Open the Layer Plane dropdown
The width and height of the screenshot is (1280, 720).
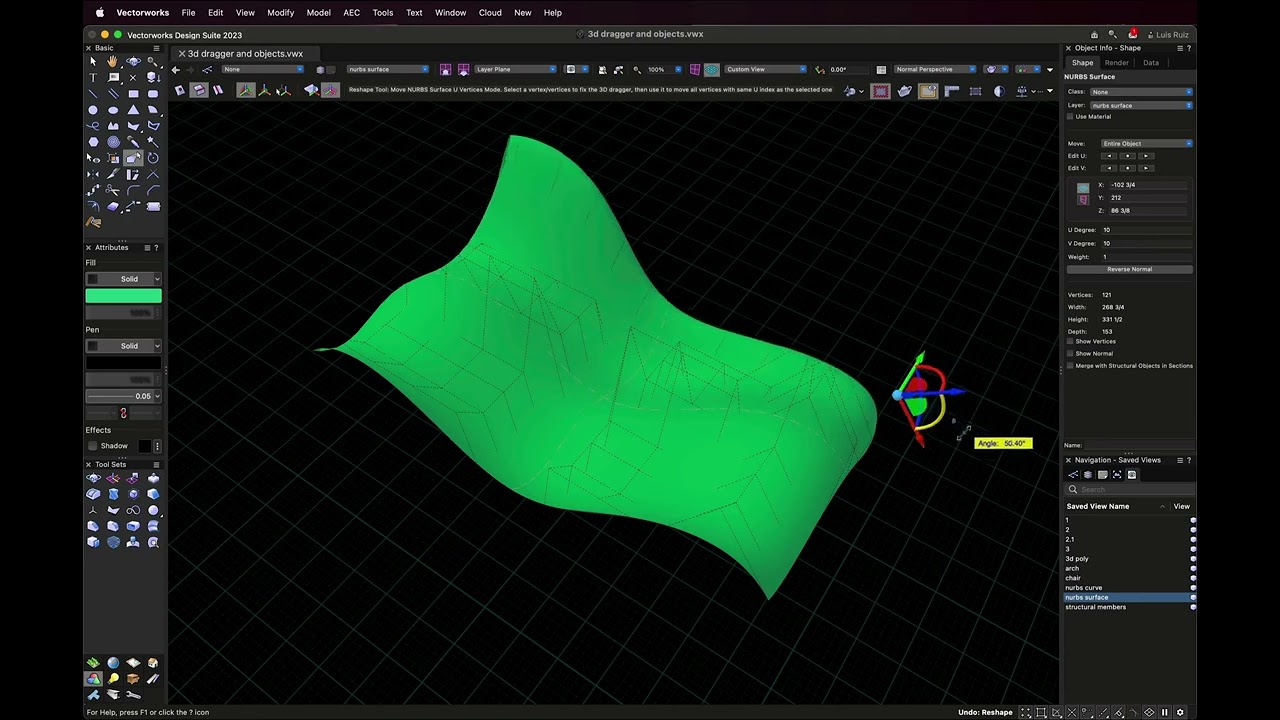point(515,69)
